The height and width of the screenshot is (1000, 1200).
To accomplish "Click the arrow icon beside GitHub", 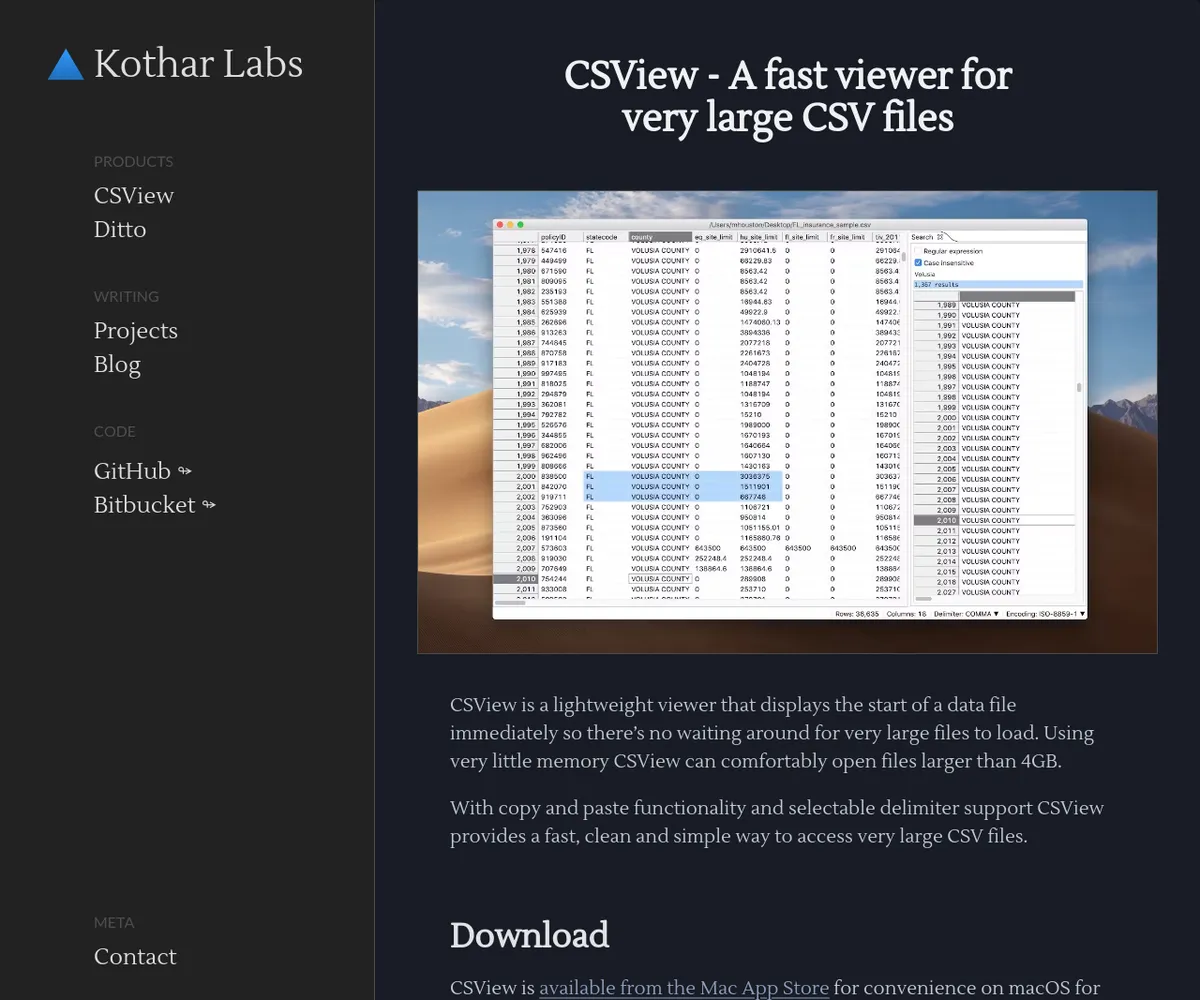I will tap(185, 471).
